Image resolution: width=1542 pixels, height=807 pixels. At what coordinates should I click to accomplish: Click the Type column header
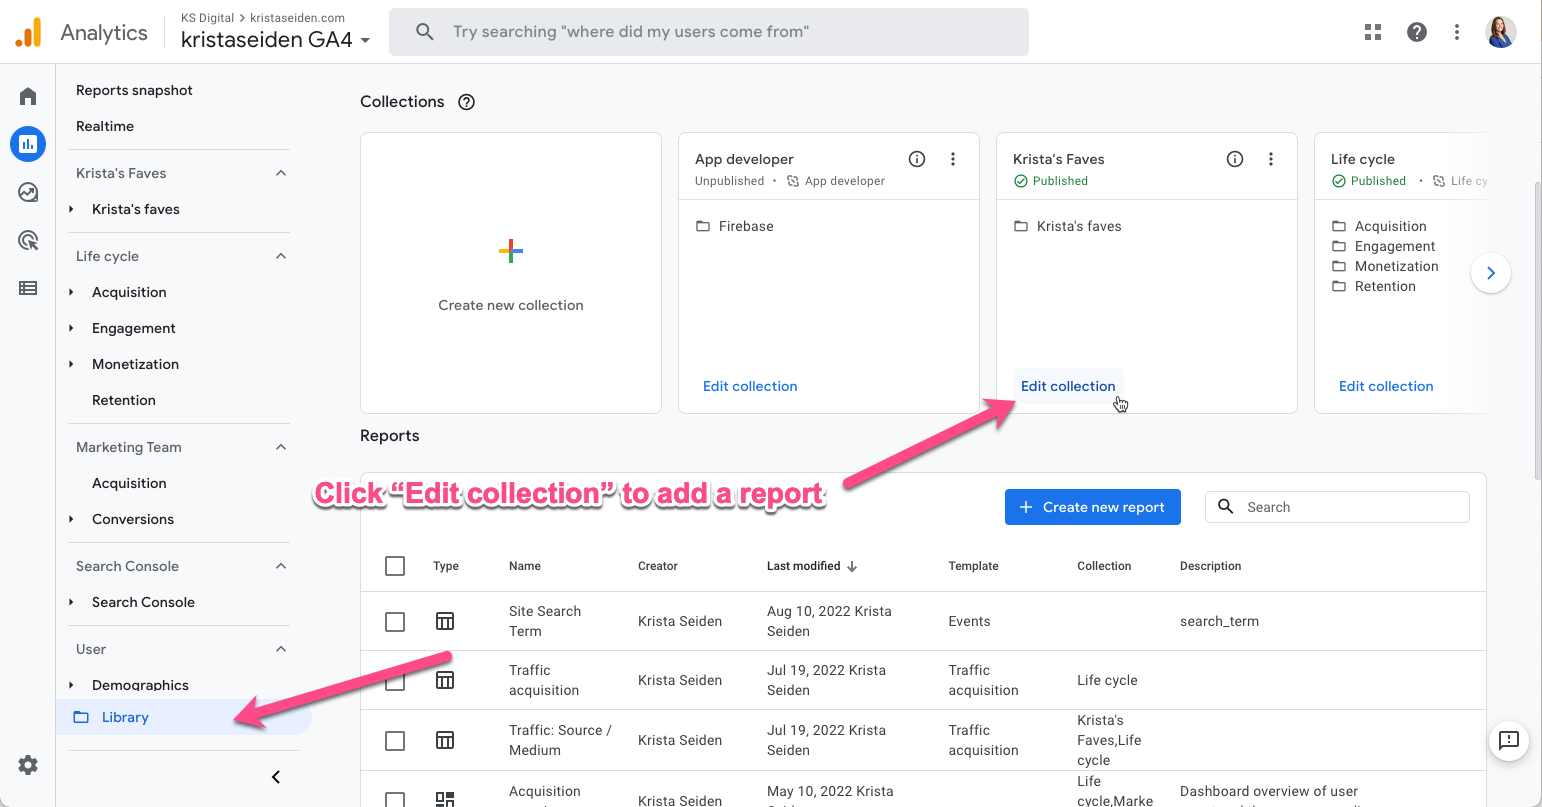[446, 566]
